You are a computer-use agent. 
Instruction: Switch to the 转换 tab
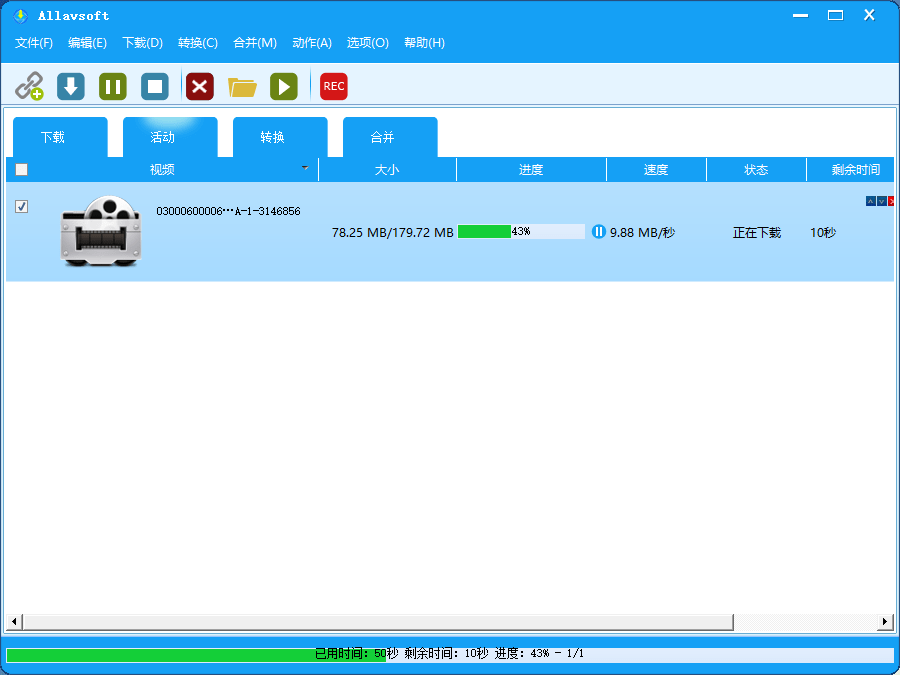280,137
